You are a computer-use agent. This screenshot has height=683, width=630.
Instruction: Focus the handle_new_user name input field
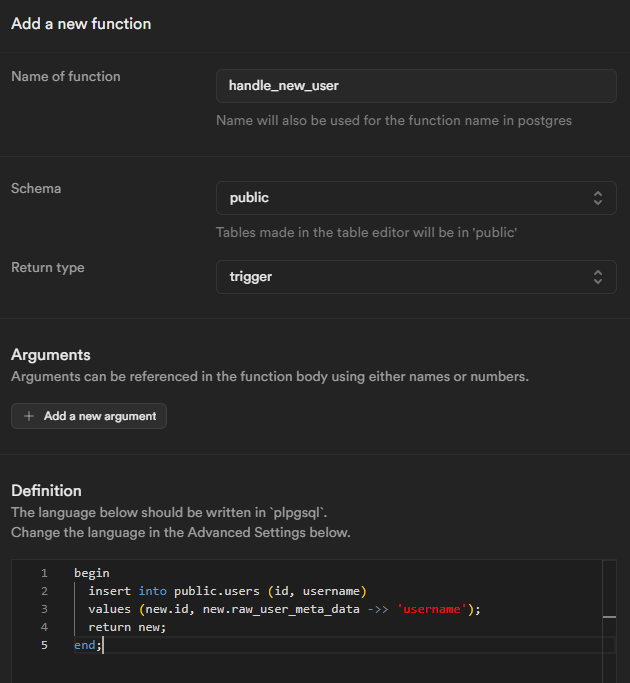415,86
